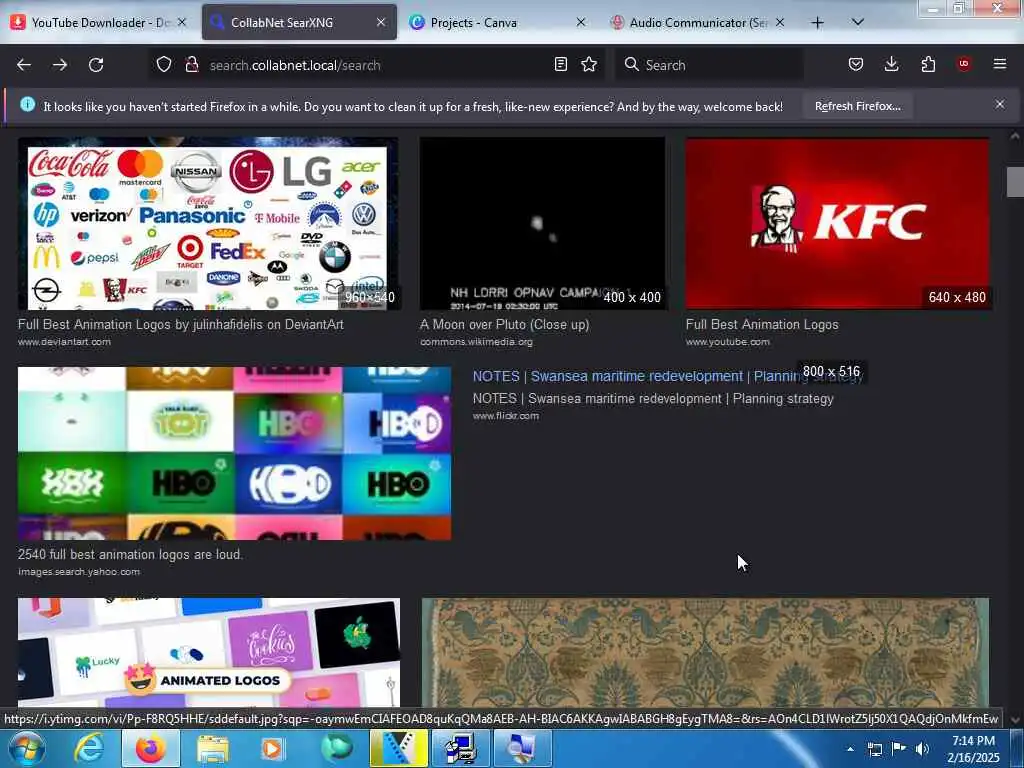1024x768 pixels.
Task: Go back to the previous page
Action: [24, 65]
